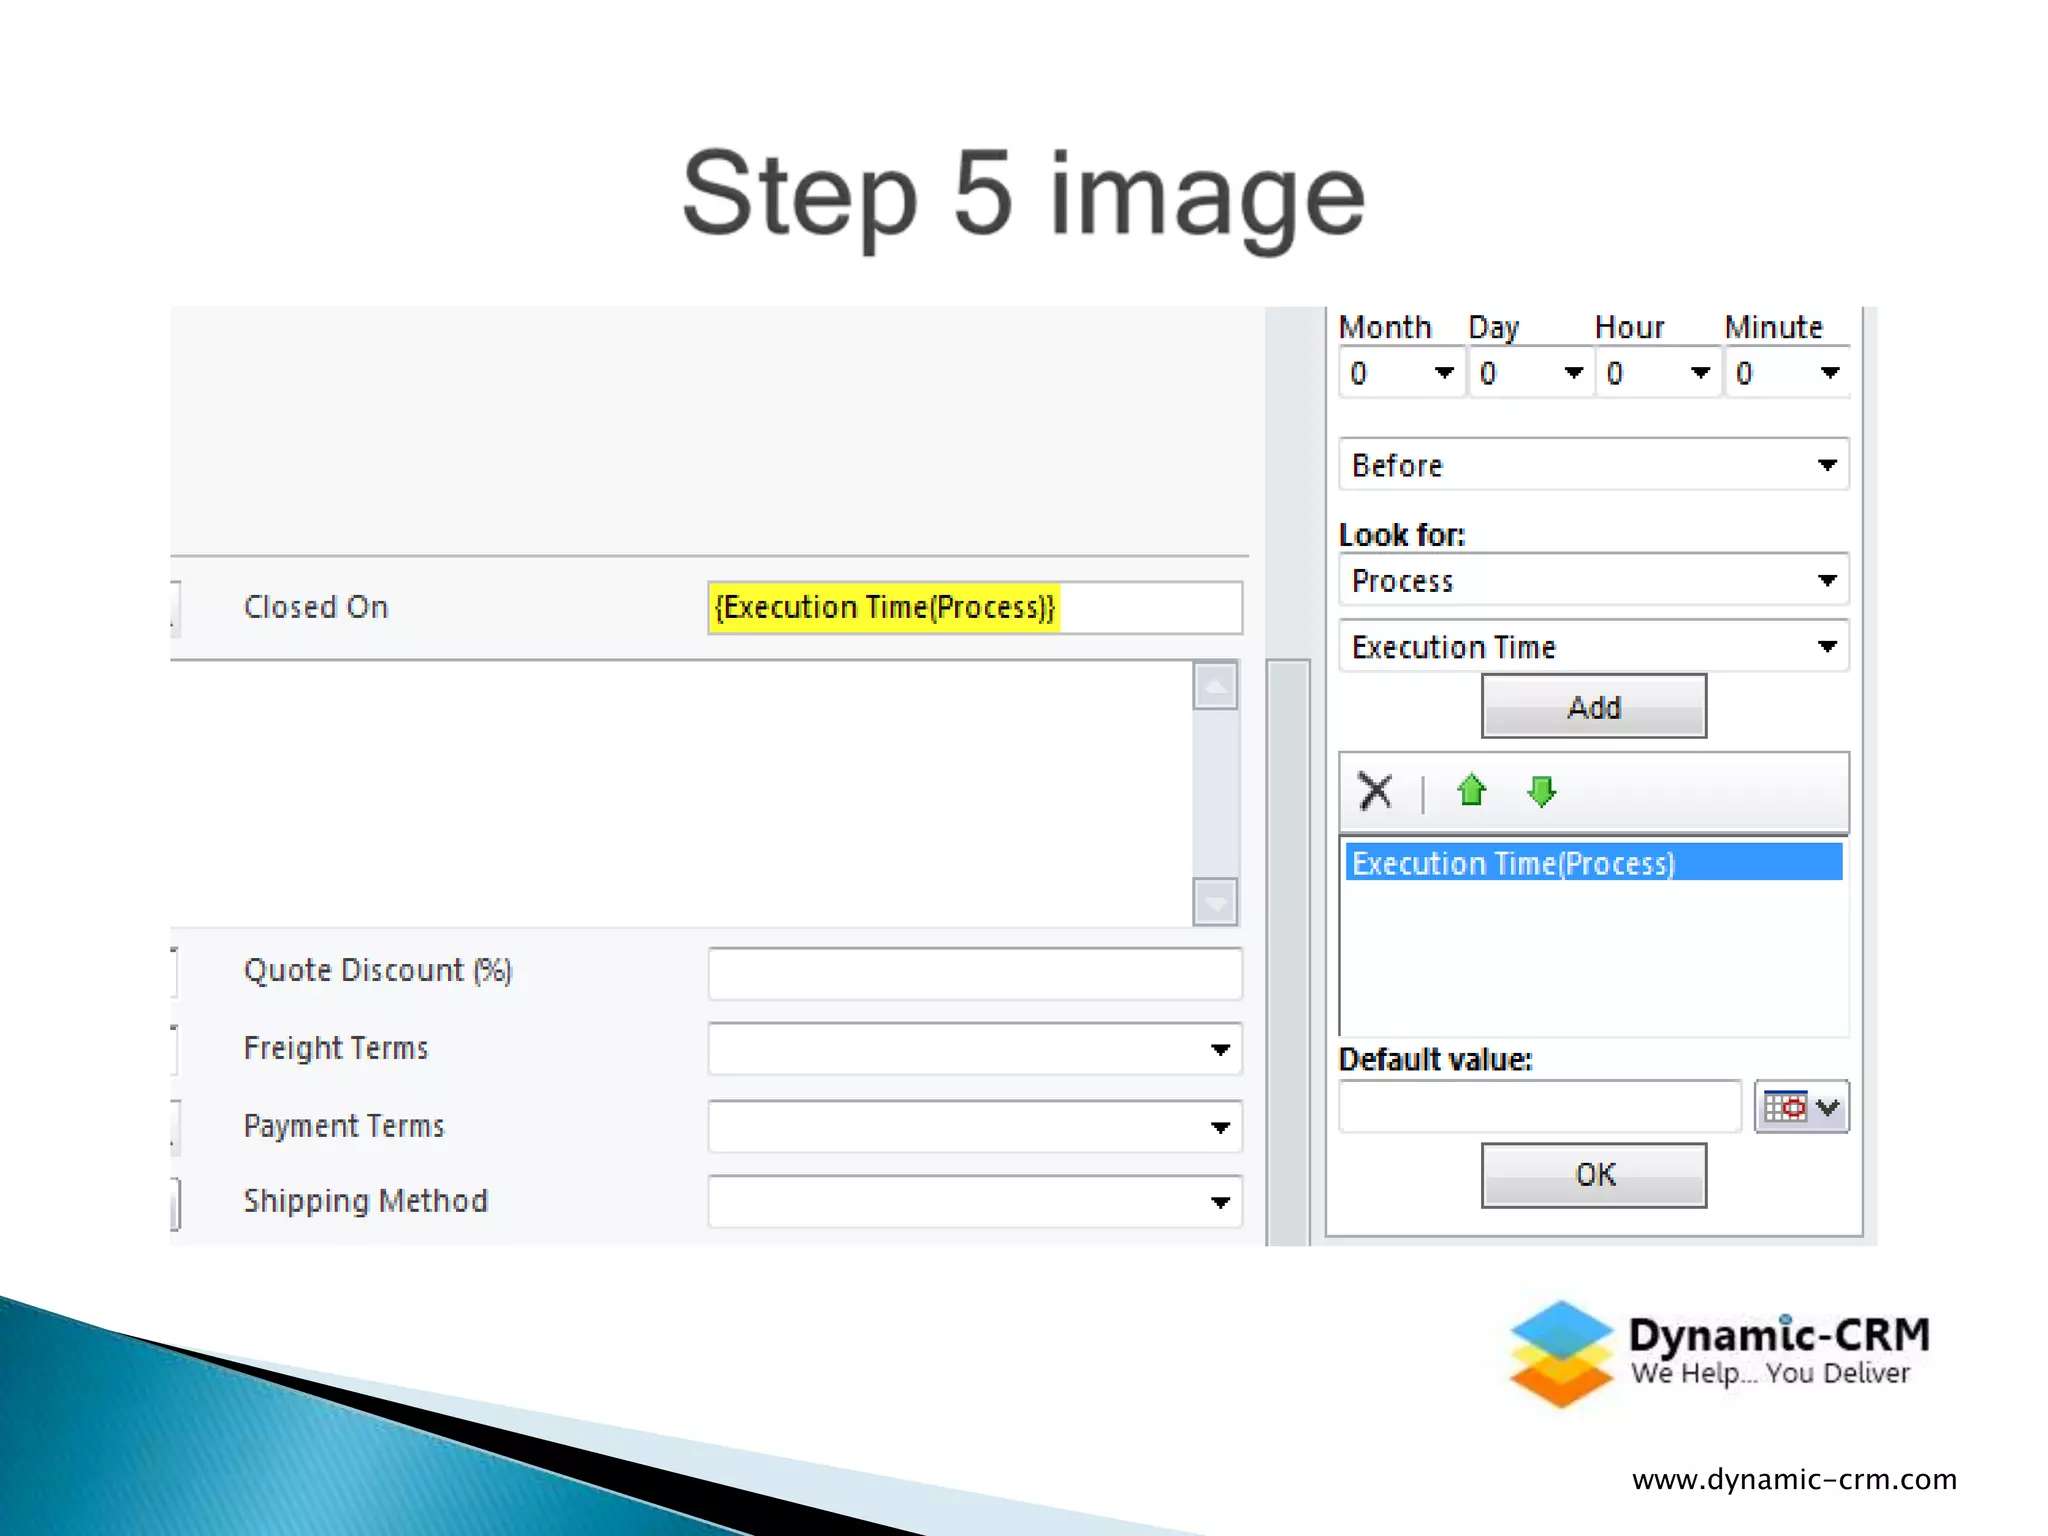
Task: Click the Dynamic-CRM logo
Action: [x=1719, y=1353]
